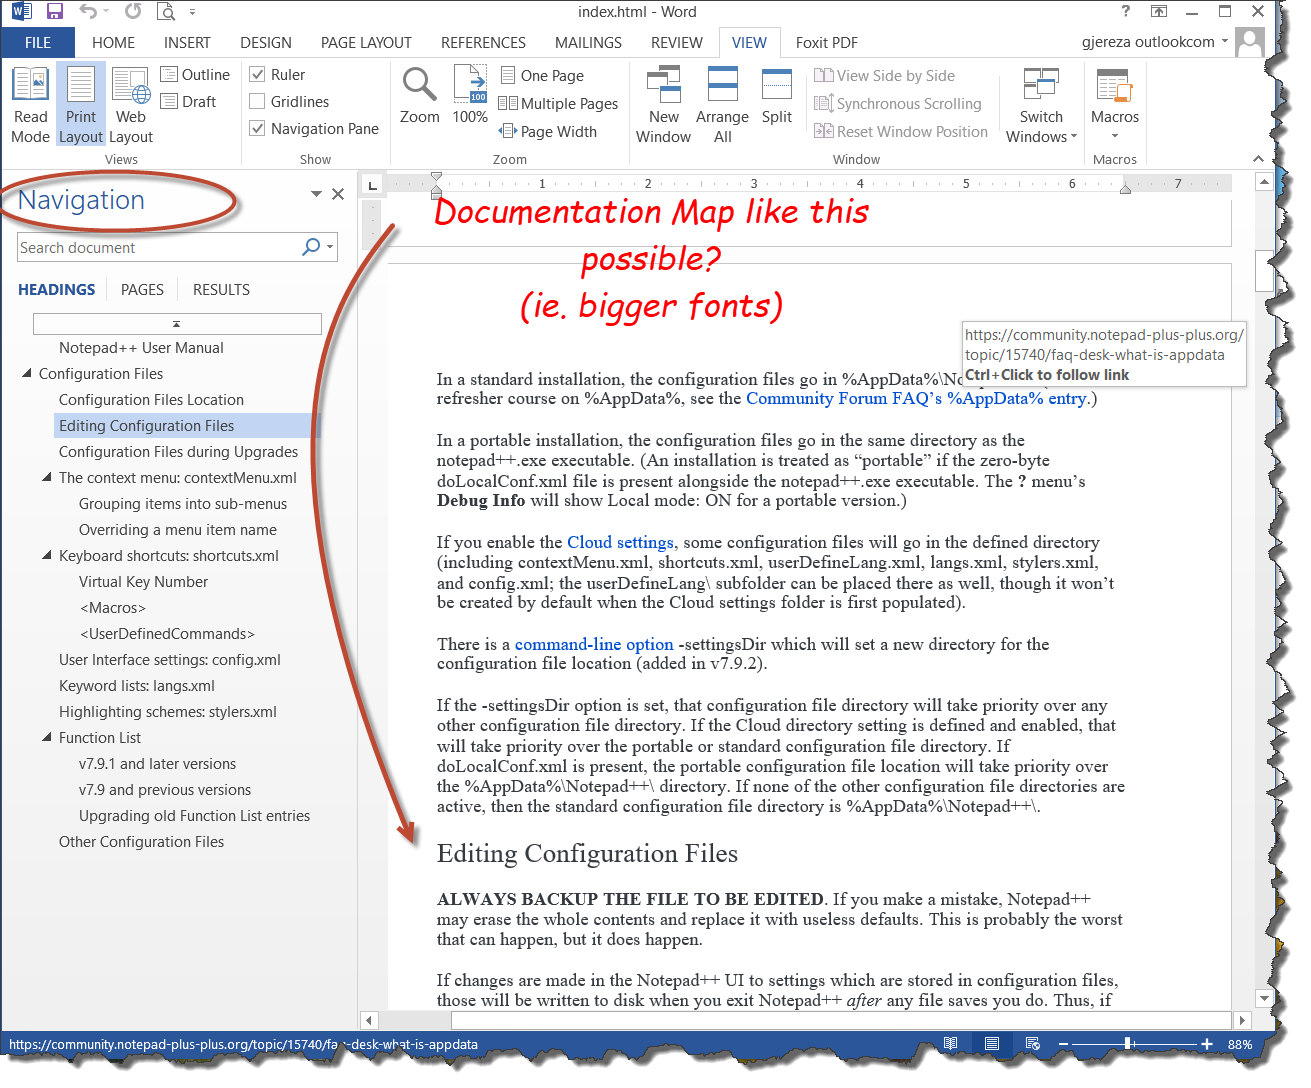Fit zoom to Page Width
The image size is (1311, 1088).
pos(548,131)
